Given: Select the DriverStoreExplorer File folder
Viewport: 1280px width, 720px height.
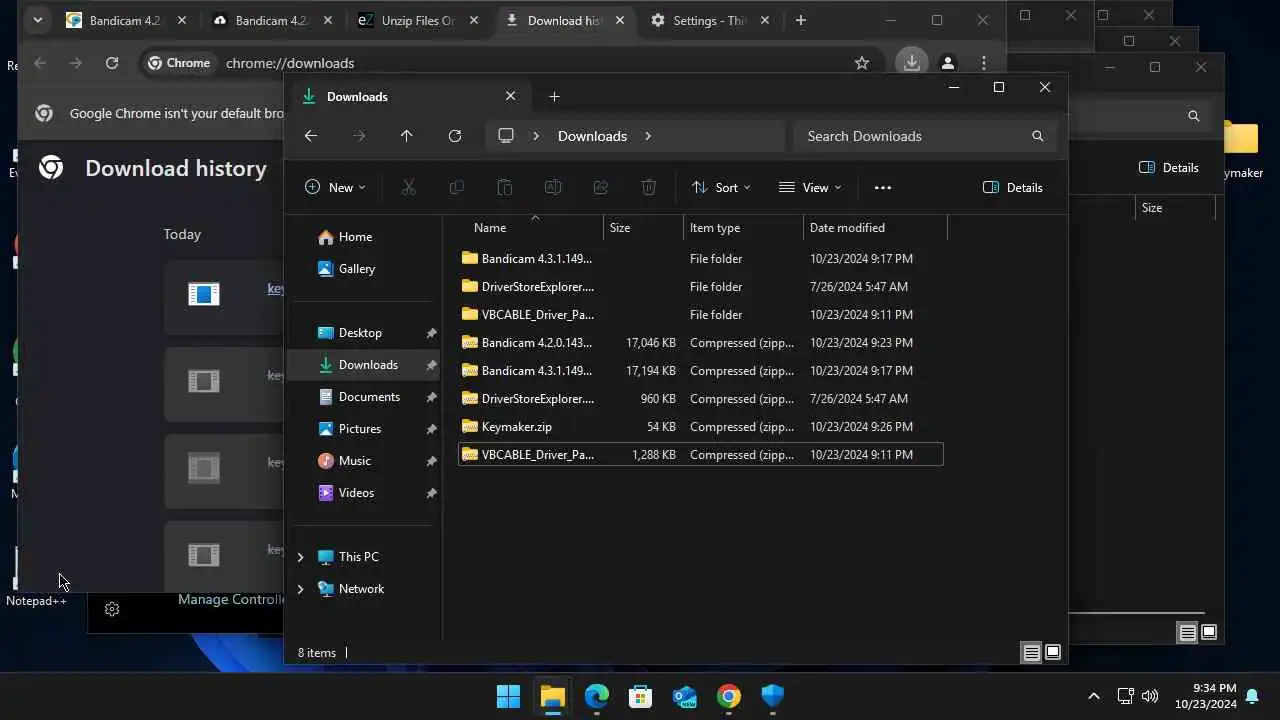Looking at the screenshot, I should (700, 287).
